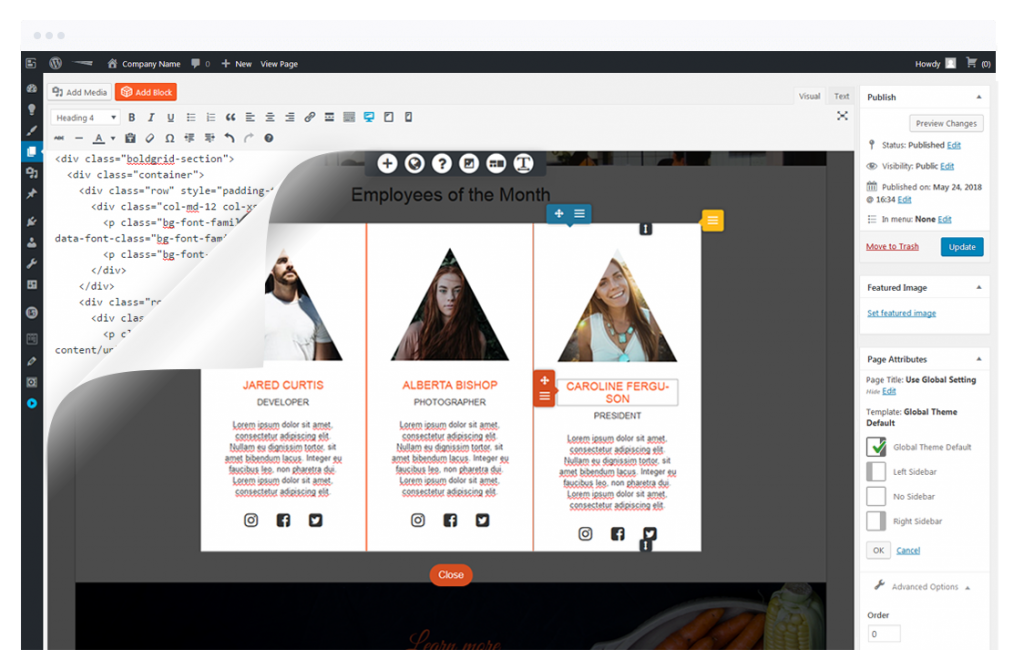Open the New menu in the admin bar

237,63
